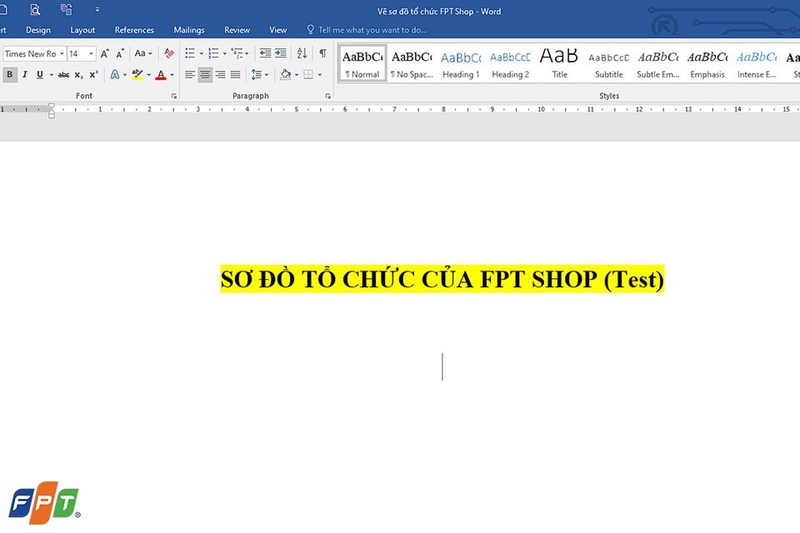Click the Tell me what you want to do box
Viewport: 800px width, 533px height.
367,30
